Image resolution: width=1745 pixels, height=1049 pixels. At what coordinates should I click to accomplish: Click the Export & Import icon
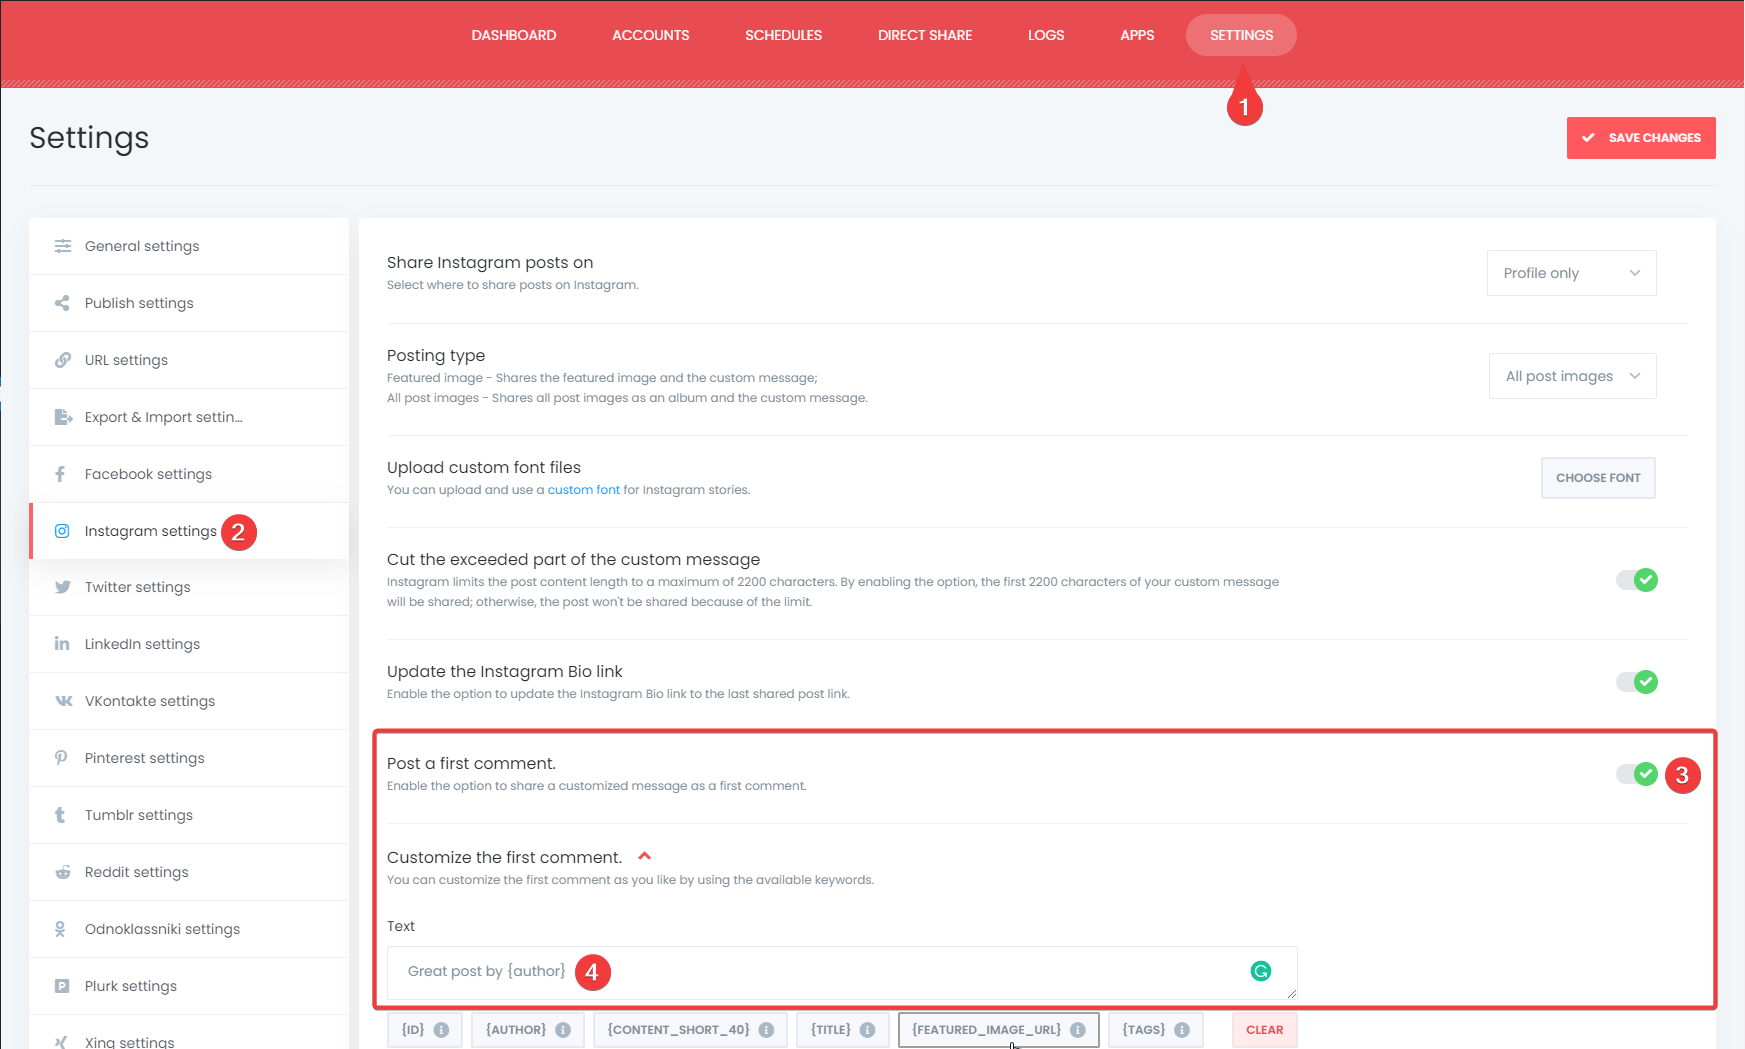pos(63,417)
